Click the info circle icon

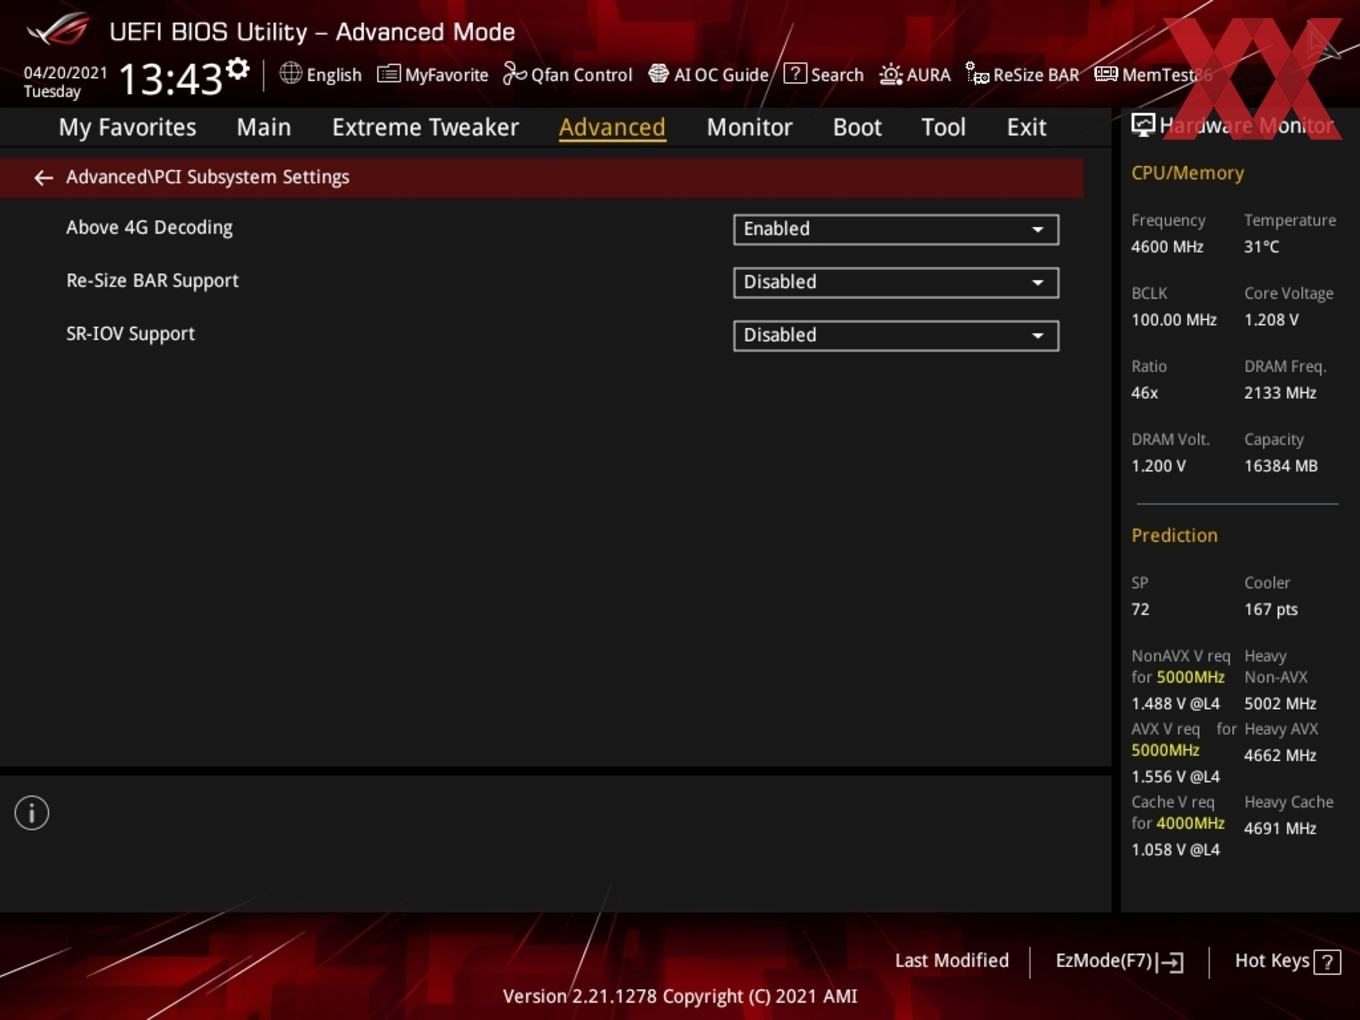32,813
